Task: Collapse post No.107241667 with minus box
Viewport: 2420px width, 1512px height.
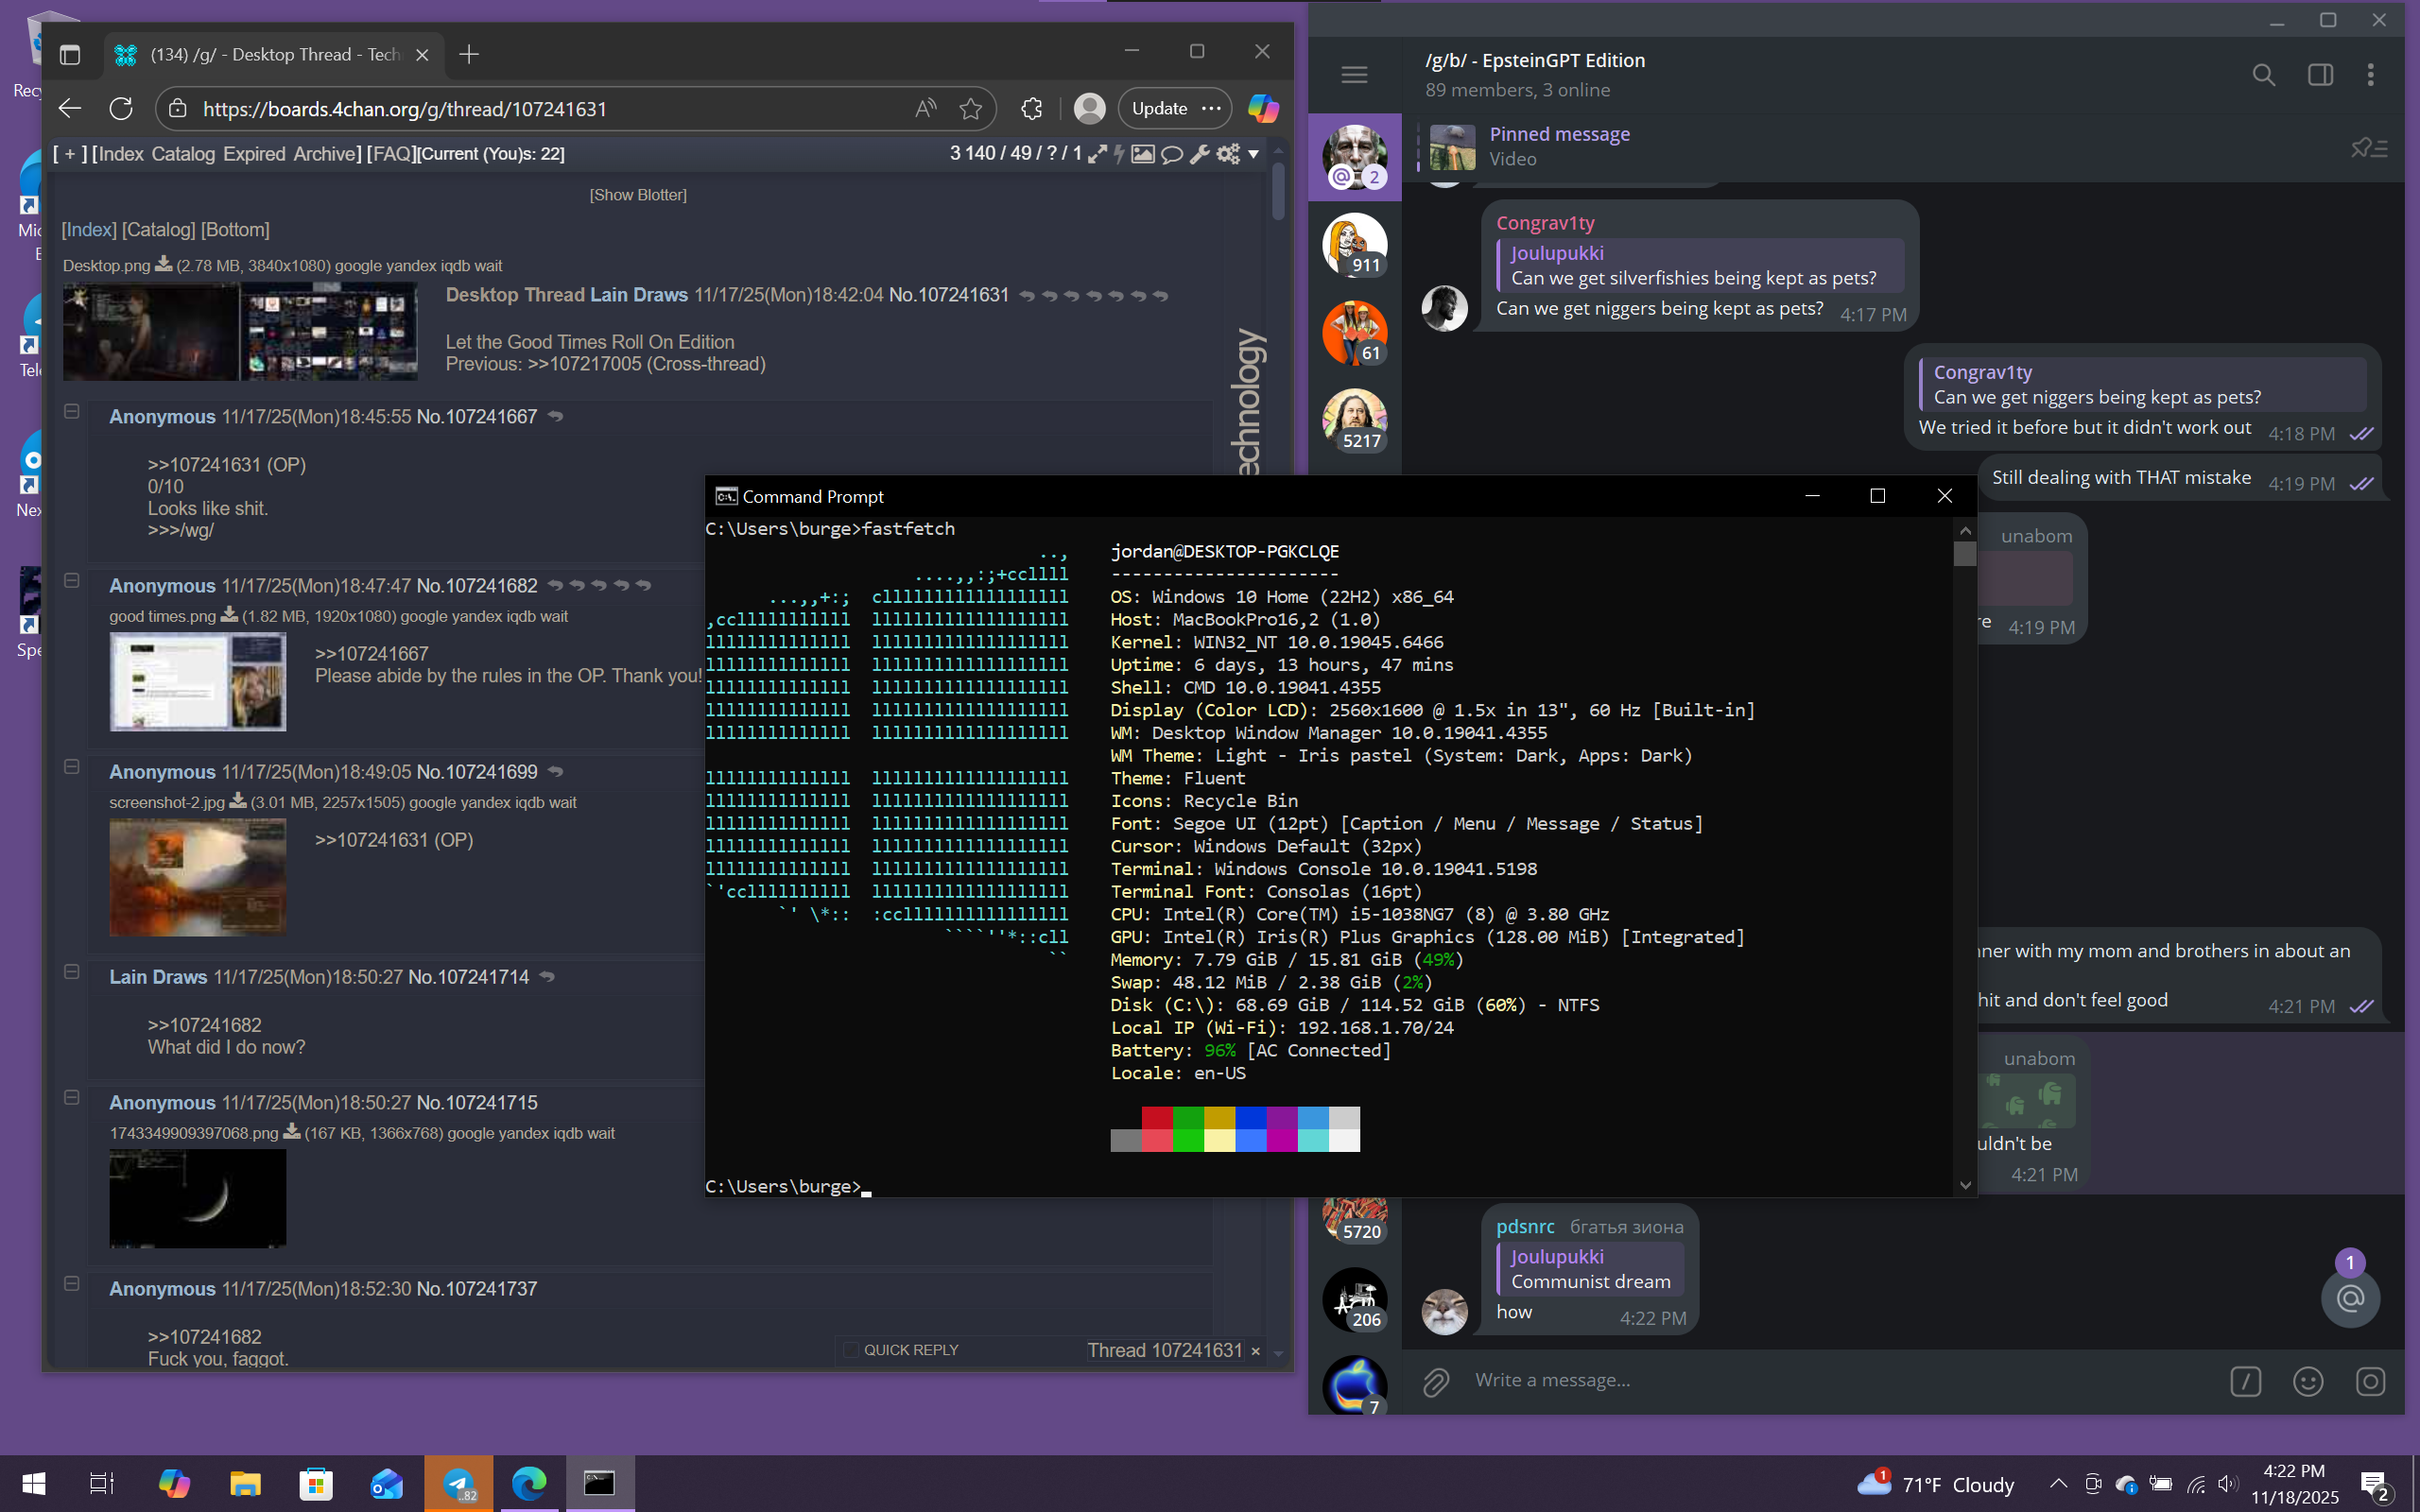Action: pos(72,411)
